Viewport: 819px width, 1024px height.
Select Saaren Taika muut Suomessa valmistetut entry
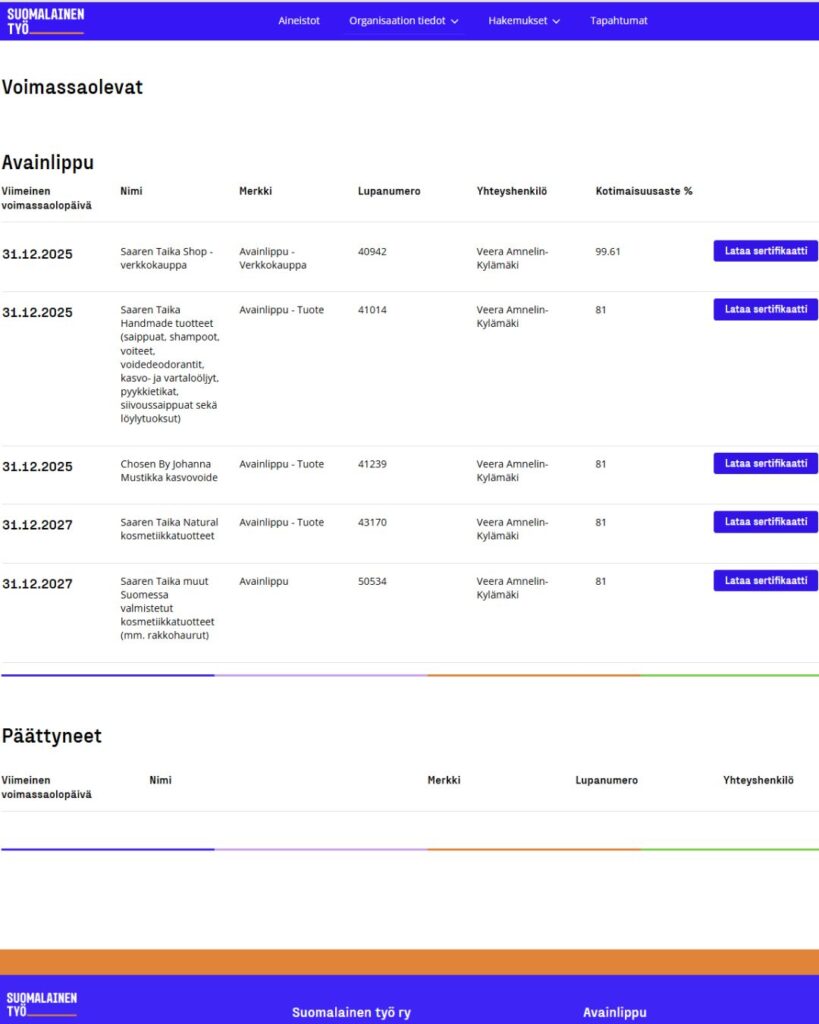pyautogui.click(x=167, y=608)
